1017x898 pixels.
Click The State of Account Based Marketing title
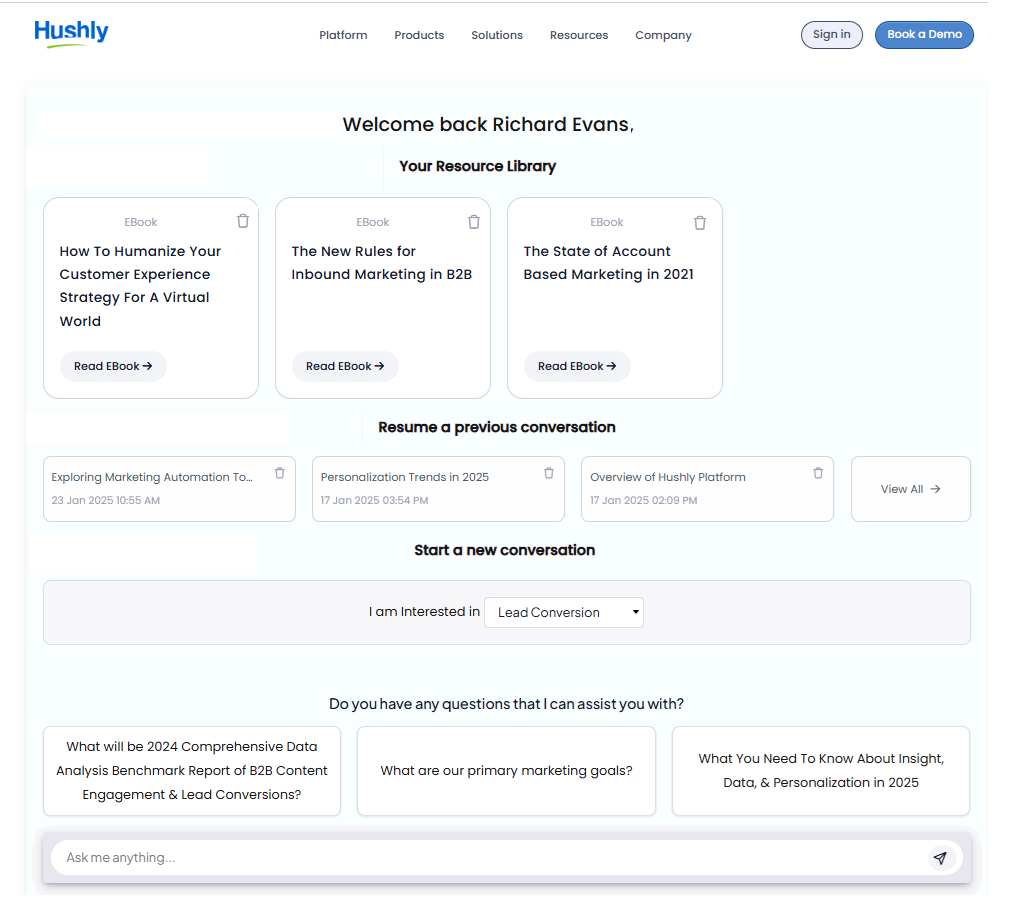[608, 263]
